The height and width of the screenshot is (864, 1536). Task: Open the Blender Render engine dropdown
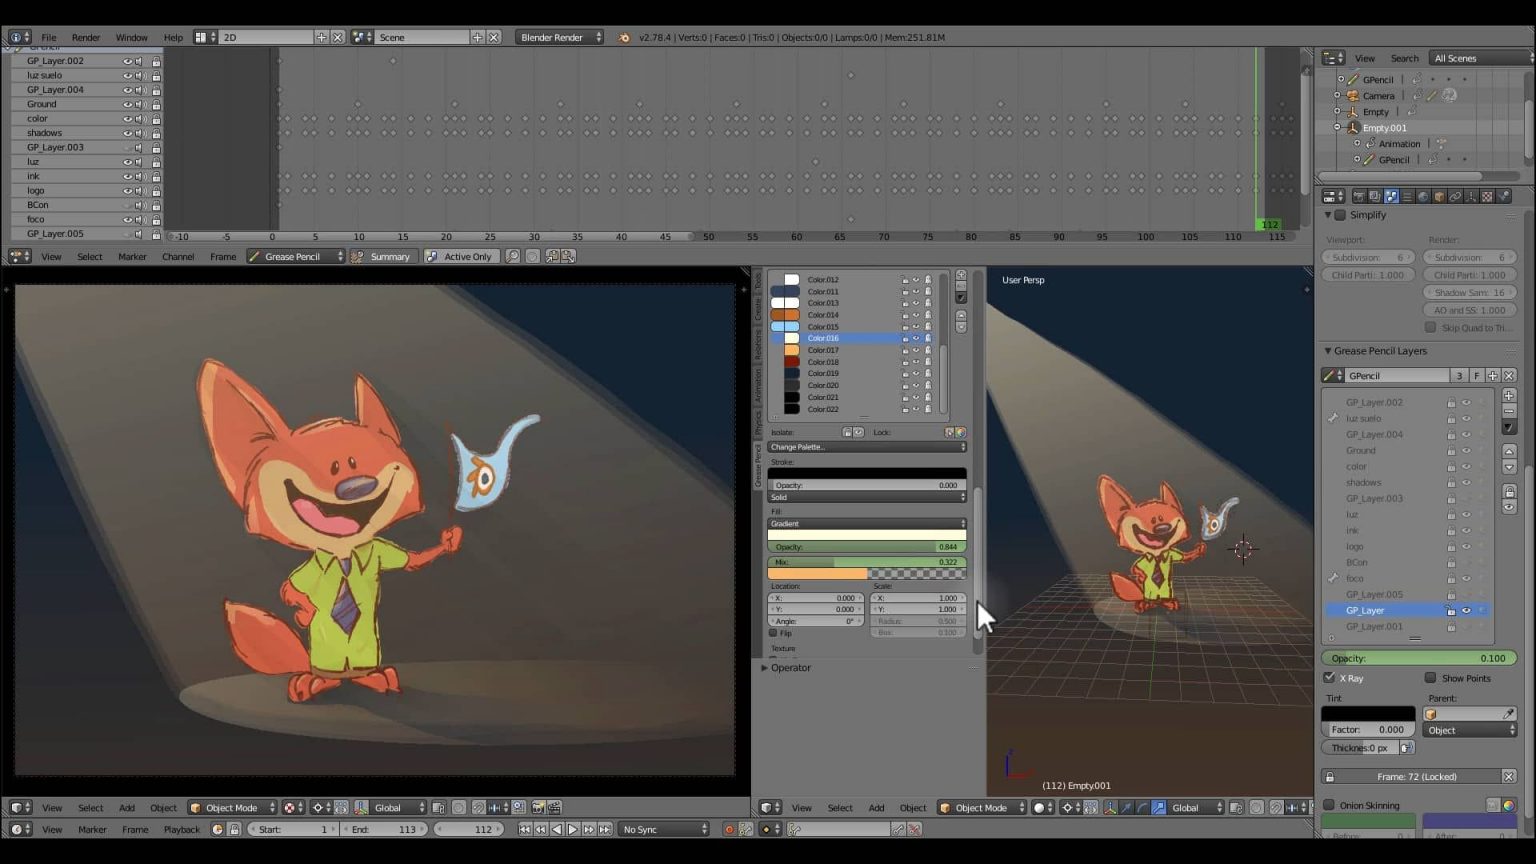[x=559, y=37]
